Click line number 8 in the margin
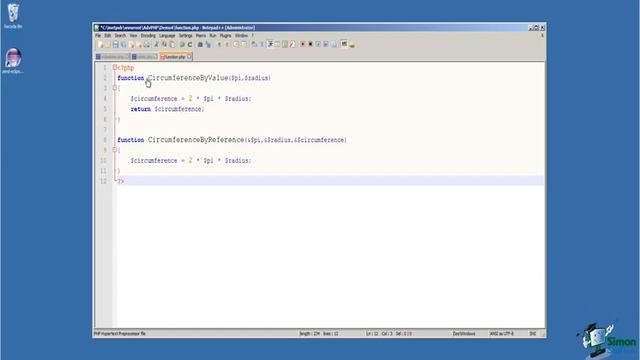Viewport: 640px width, 360px height. (105, 140)
